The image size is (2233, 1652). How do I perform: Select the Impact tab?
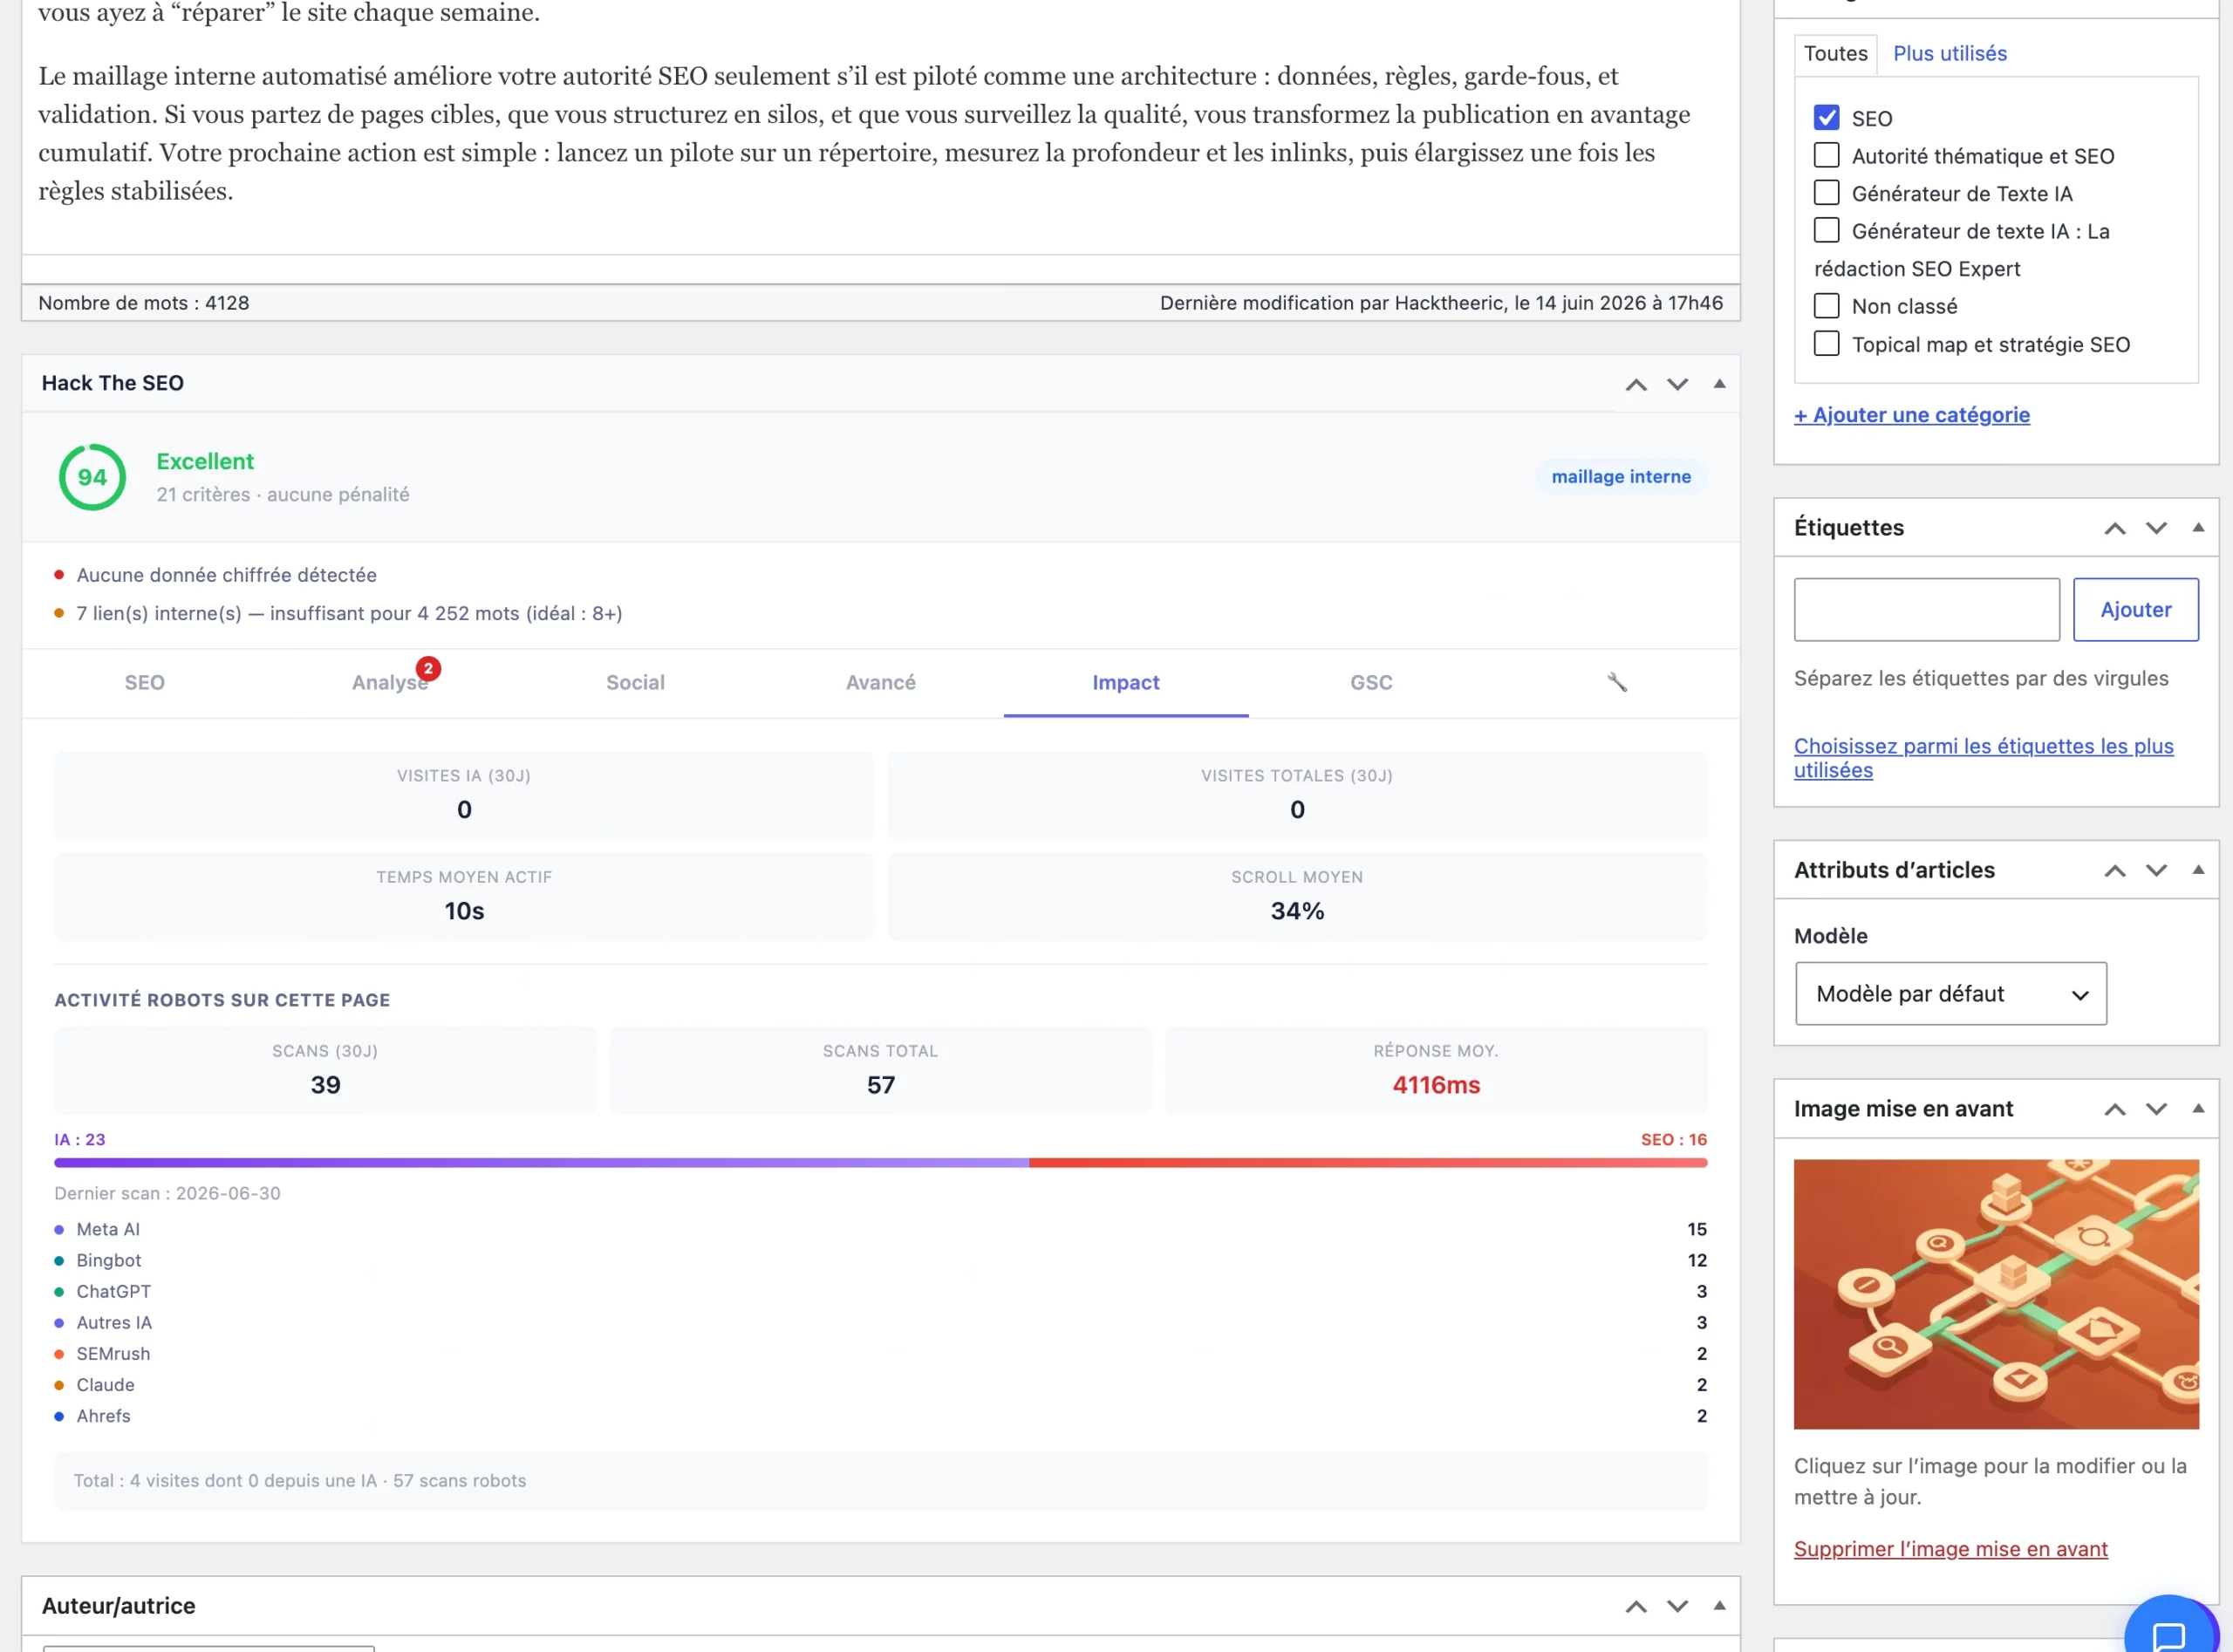(x=1125, y=683)
